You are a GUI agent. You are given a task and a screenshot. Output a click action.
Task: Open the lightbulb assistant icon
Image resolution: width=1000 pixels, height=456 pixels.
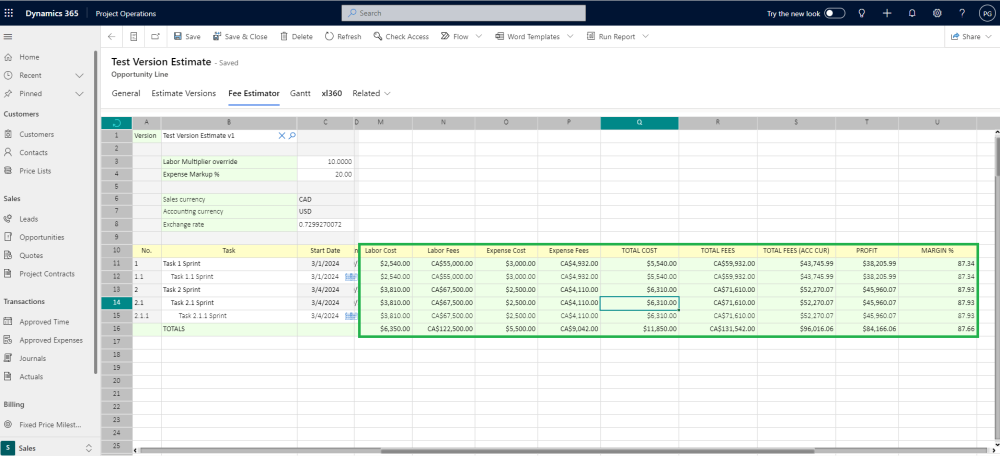pyautogui.click(x=862, y=13)
